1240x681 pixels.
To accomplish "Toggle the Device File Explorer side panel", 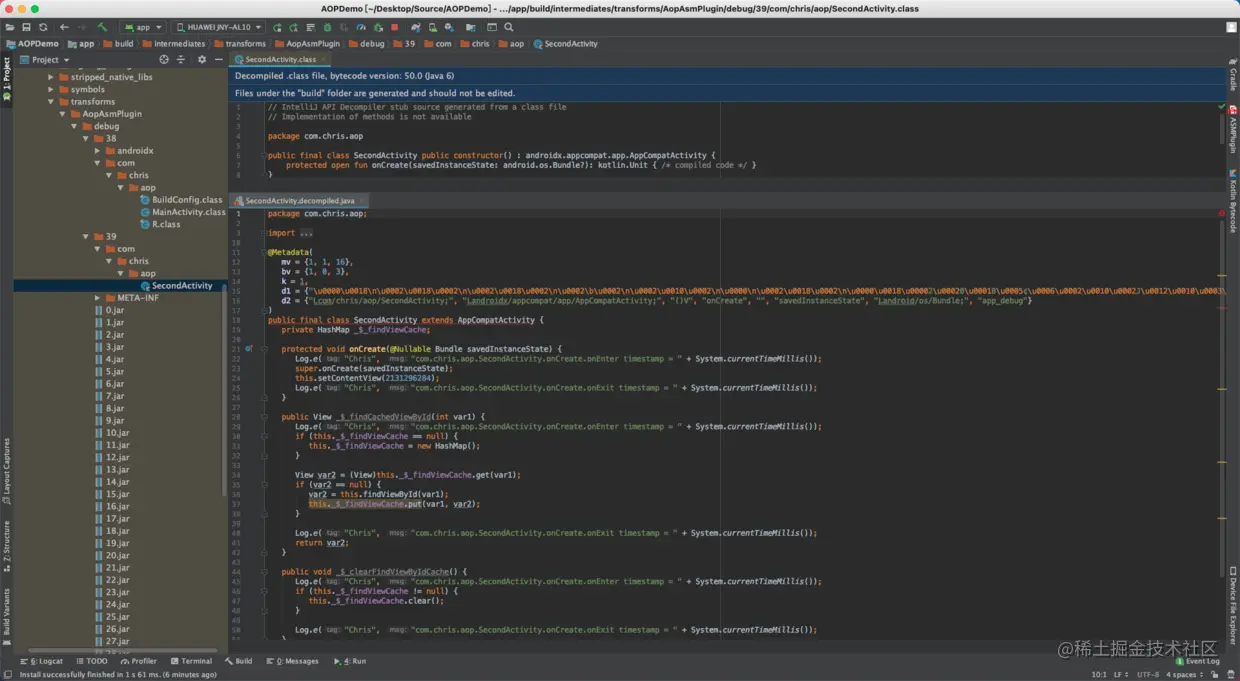I will coord(1233,604).
